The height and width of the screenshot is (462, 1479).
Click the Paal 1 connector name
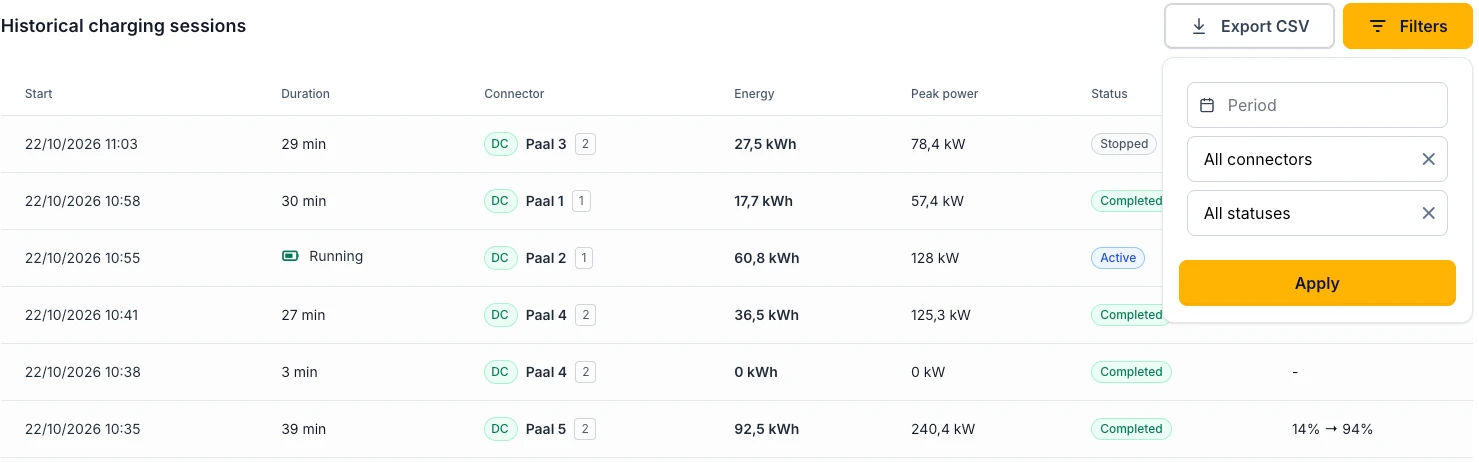tap(544, 201)
